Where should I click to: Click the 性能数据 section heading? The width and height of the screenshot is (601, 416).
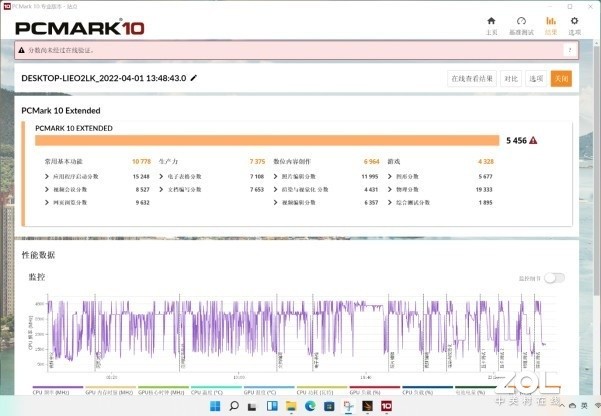(38, 255)
